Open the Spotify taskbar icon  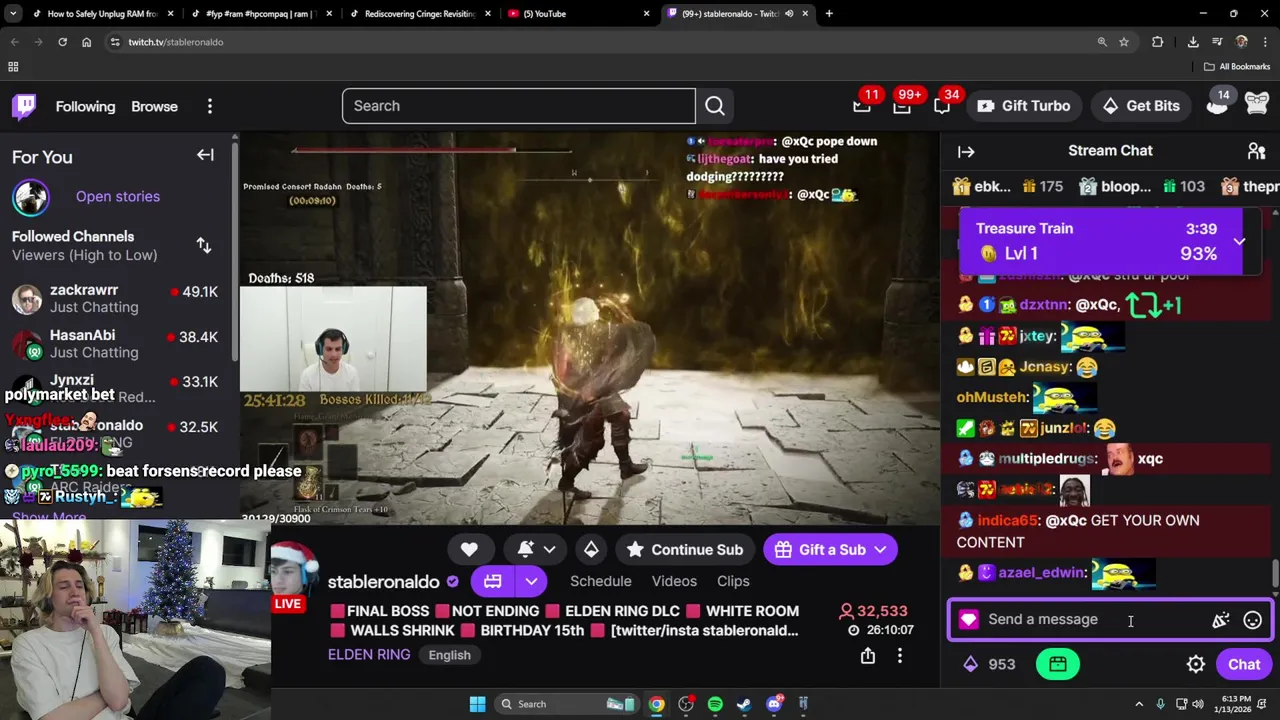point(715,704)
